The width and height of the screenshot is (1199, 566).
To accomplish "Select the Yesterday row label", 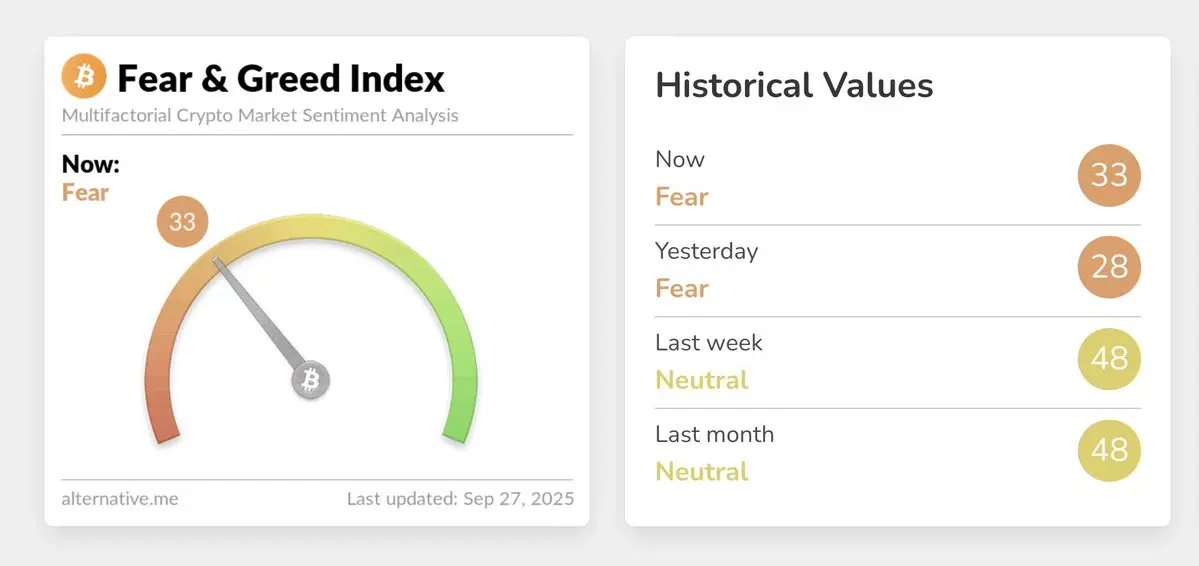I will click(x=707, y=252).
